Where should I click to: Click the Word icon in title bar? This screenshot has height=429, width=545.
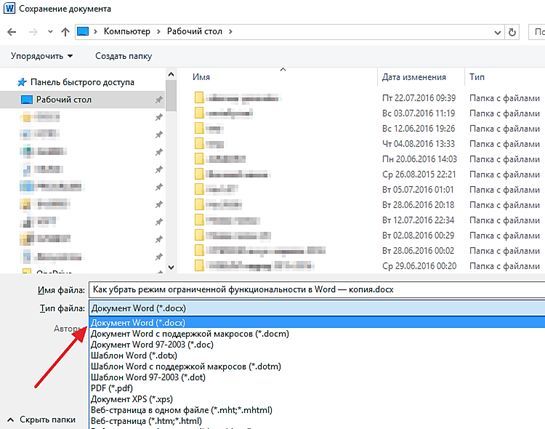(9, 8)
